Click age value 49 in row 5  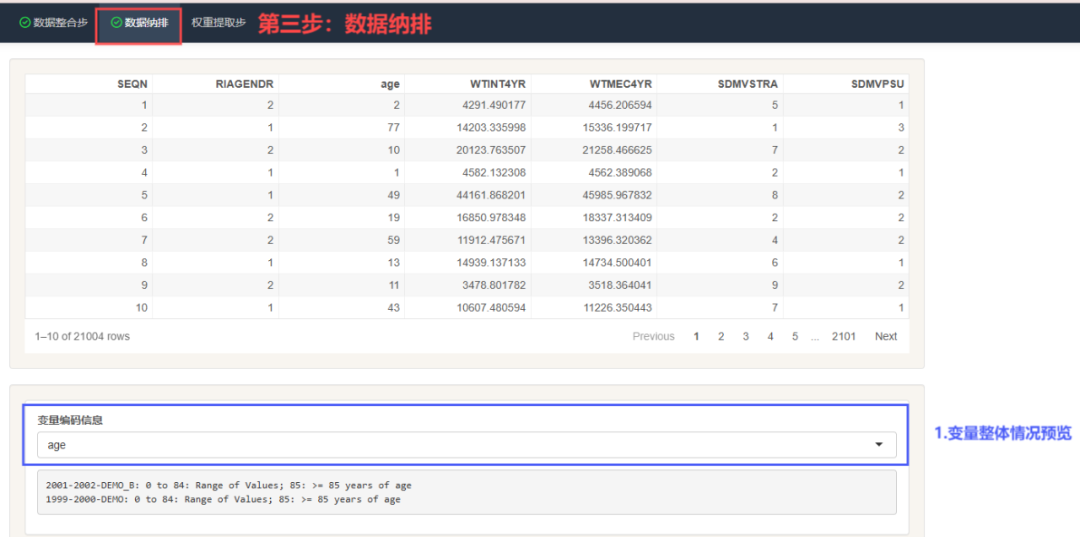[x=394, y=195]
